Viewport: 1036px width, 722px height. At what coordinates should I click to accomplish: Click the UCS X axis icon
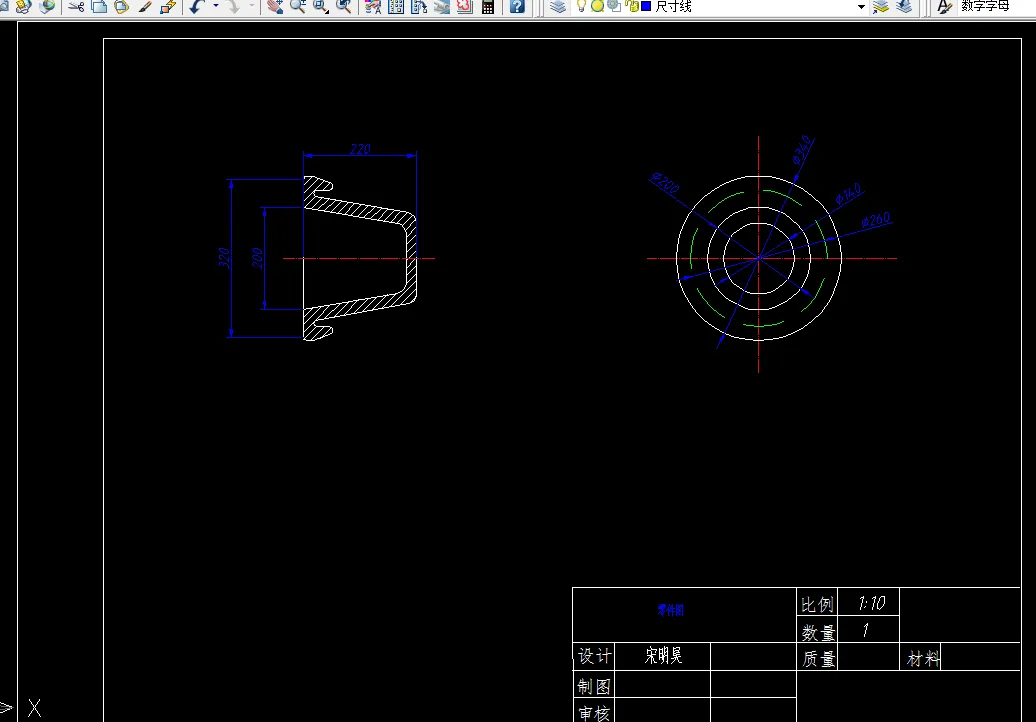[x=34, y=709]
